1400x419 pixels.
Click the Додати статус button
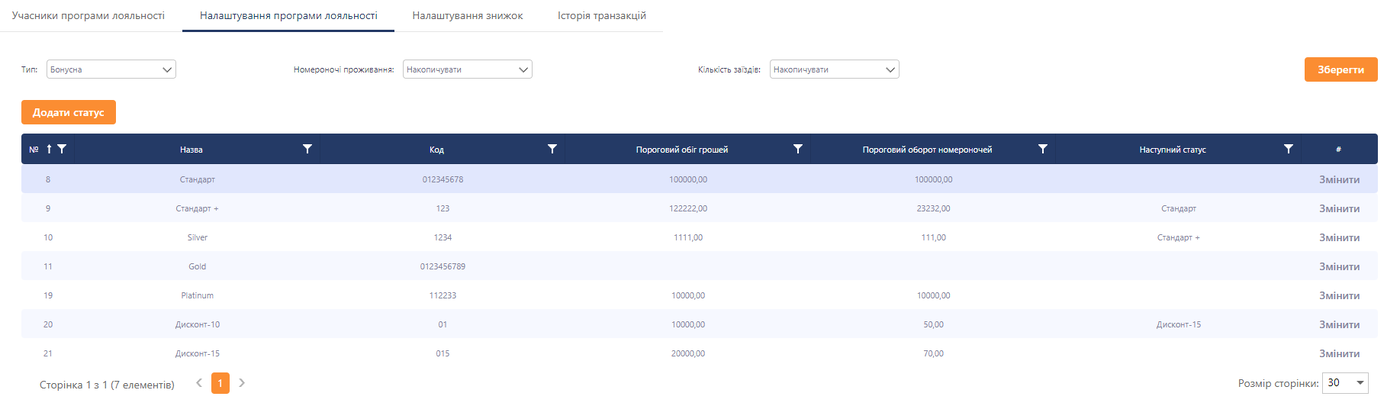click(68, 112)
